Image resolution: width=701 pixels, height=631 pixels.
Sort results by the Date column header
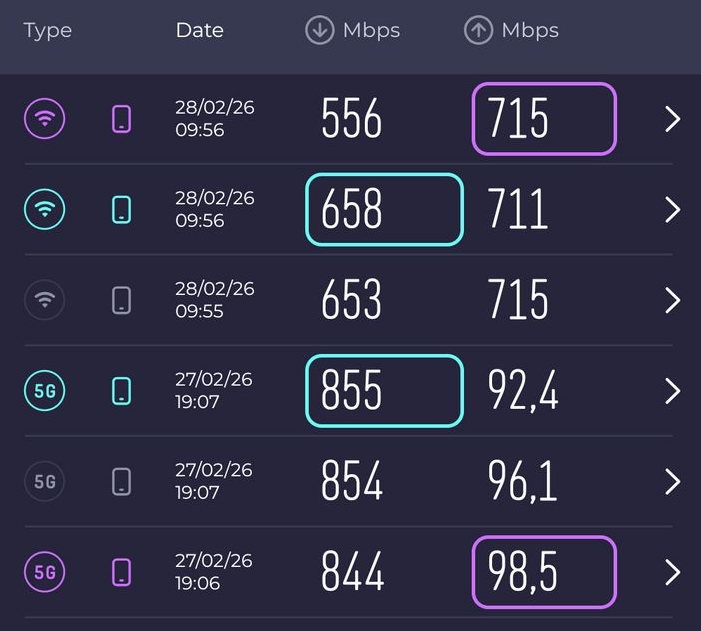click(x=199, y=31)
